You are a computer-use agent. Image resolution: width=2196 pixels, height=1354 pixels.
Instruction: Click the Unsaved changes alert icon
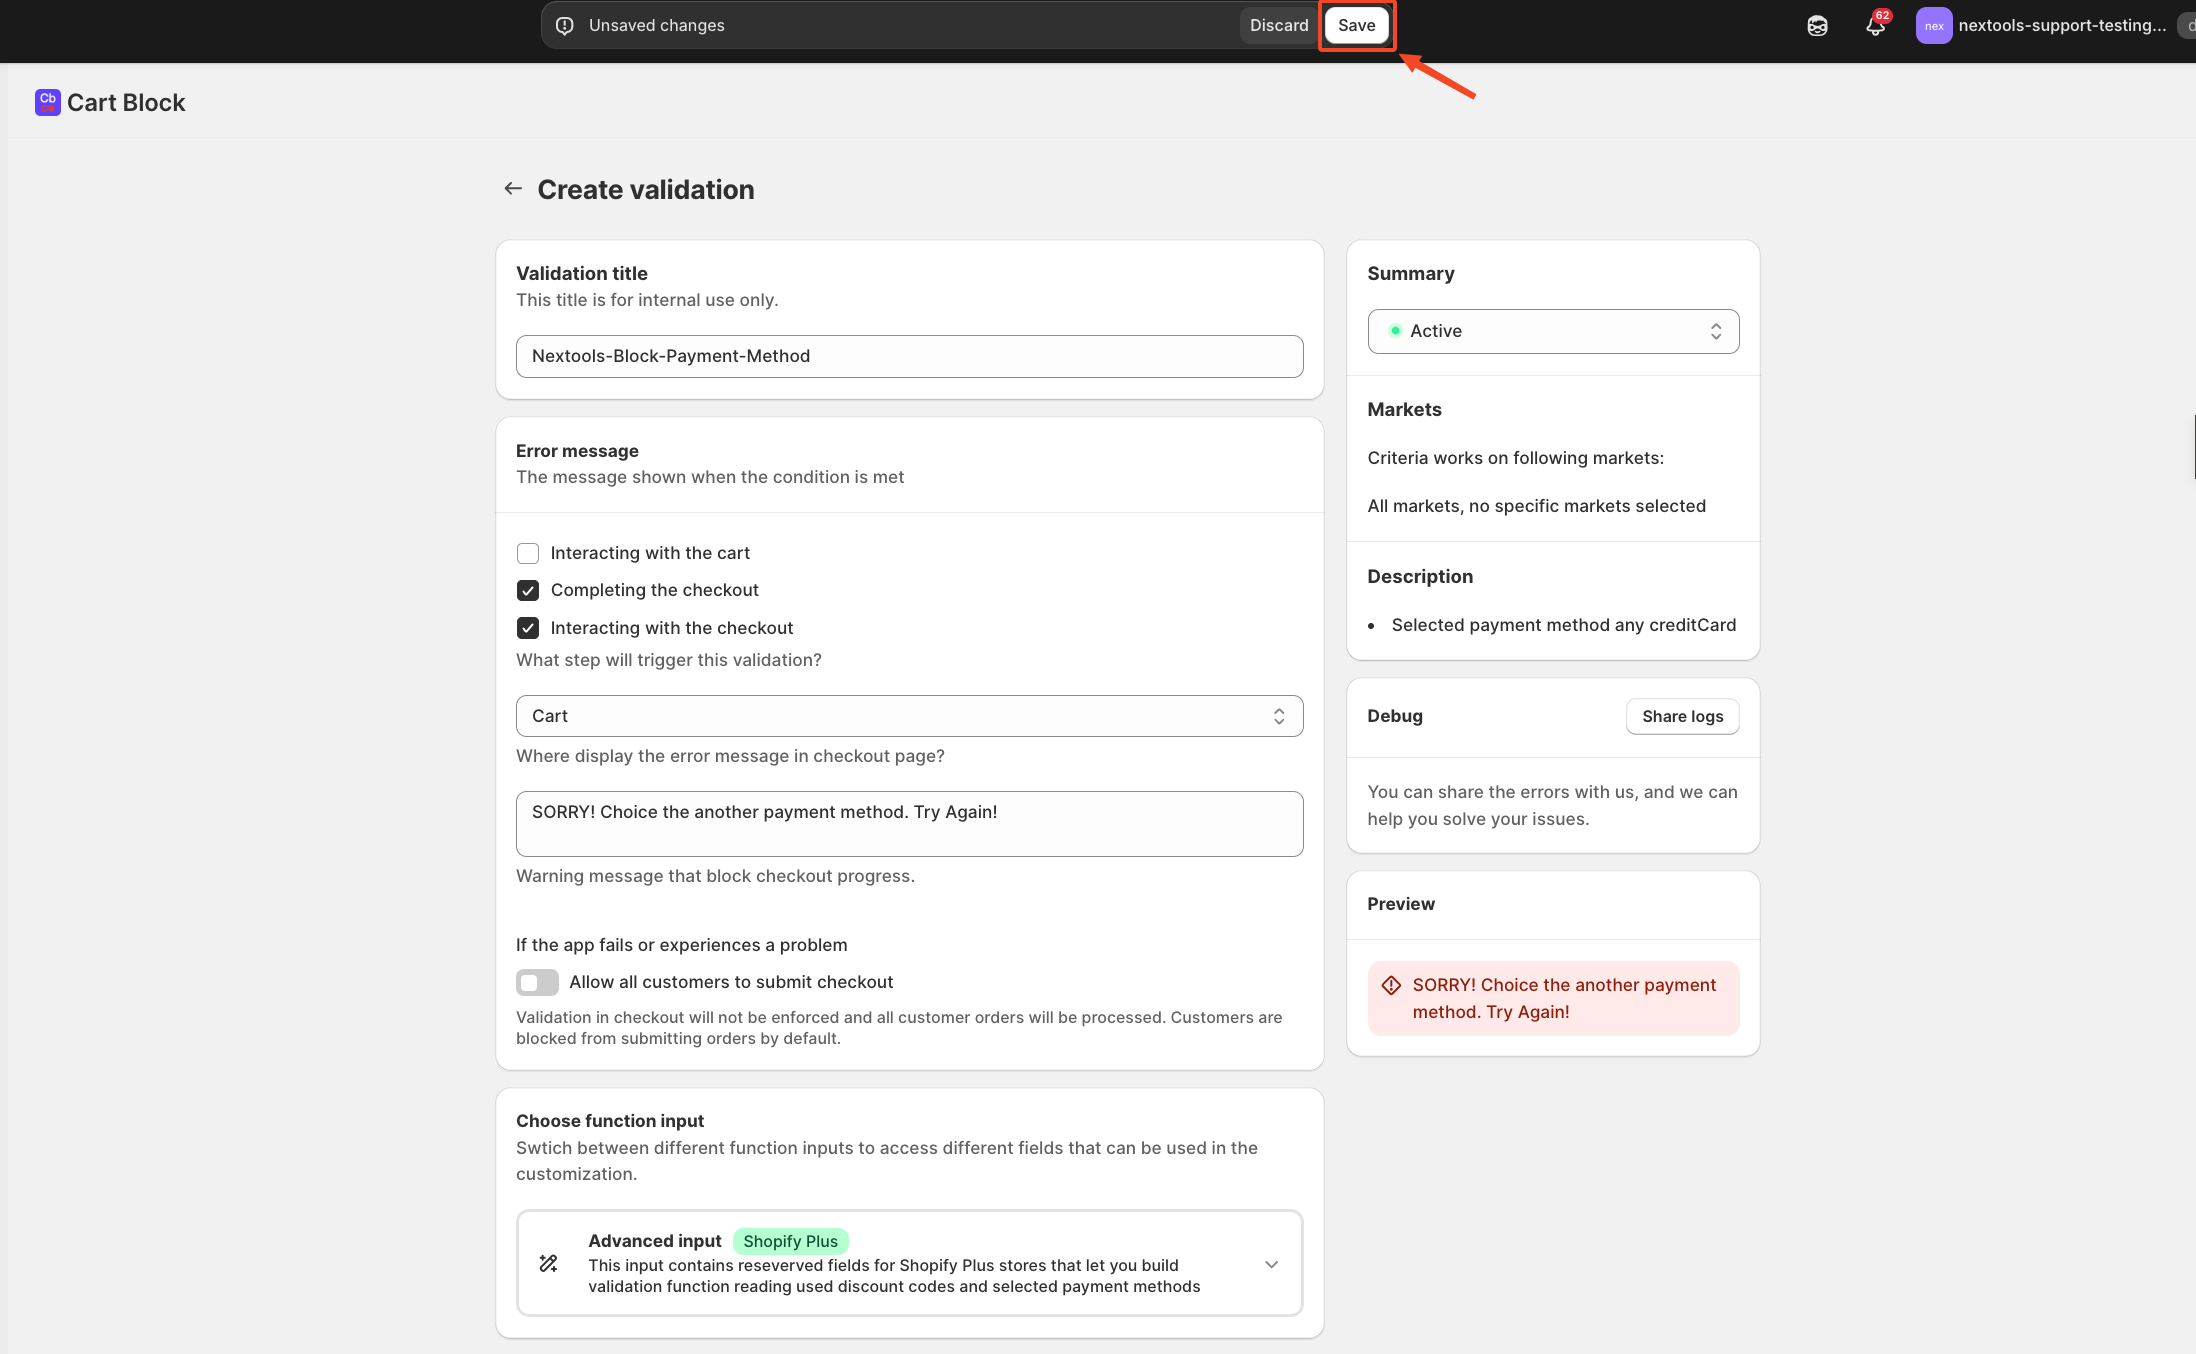(x=565, y=26)
